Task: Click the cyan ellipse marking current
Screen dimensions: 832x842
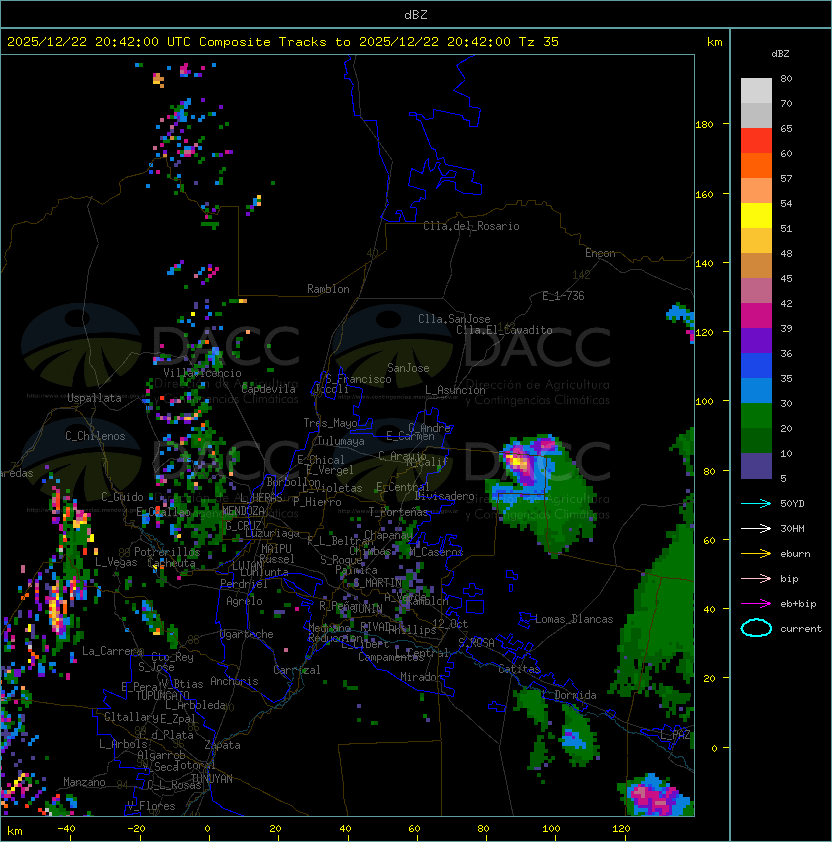Action: point(756,628)
